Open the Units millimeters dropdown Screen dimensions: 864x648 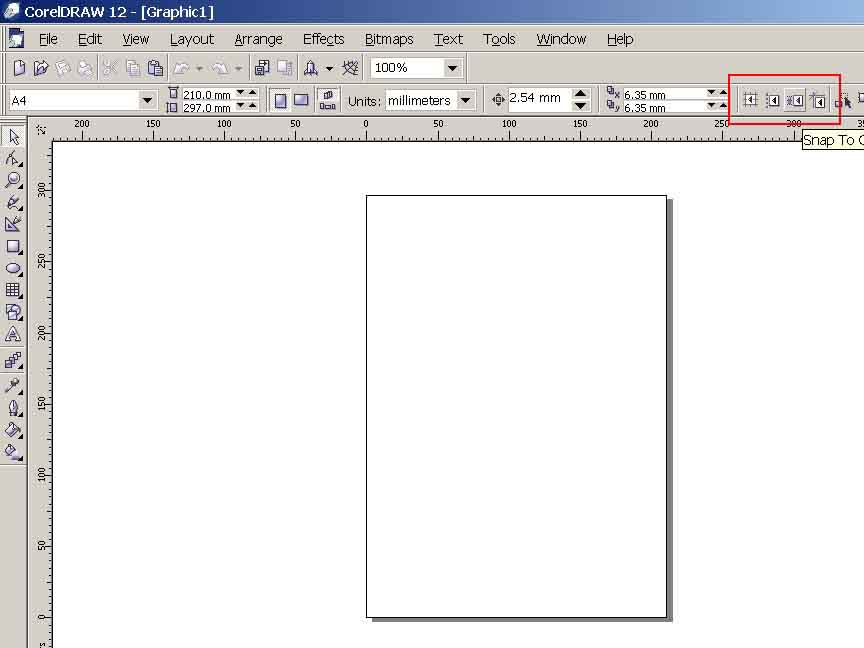click(x=466, y=100)
